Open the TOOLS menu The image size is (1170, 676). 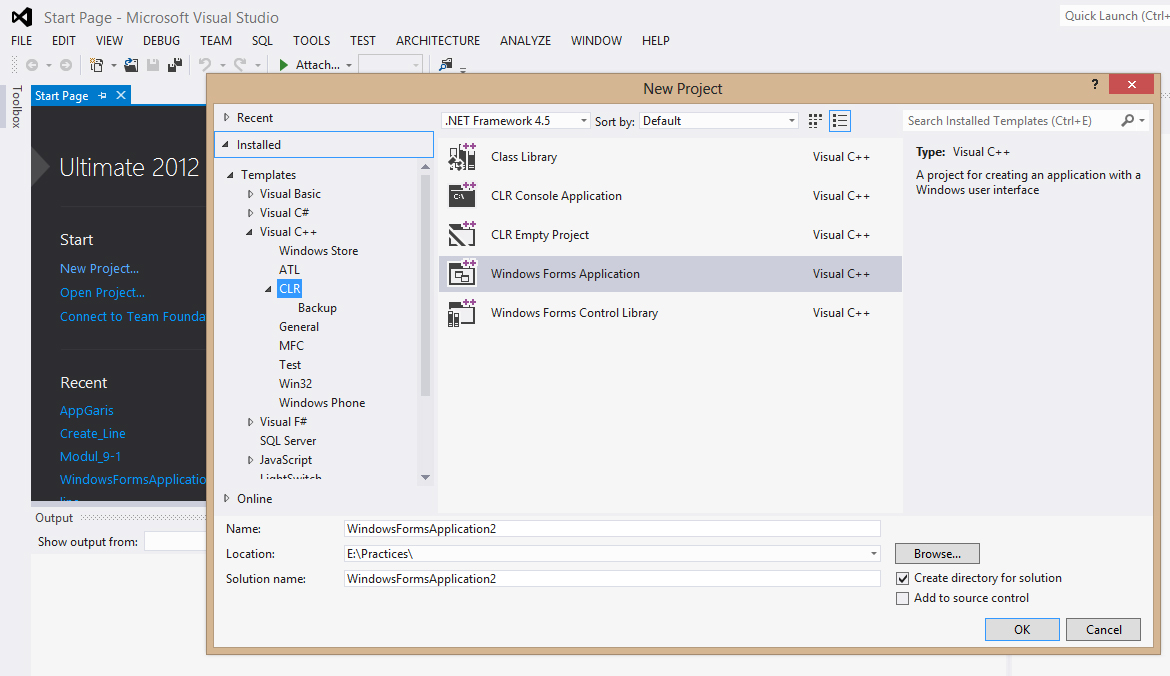tap(311, 40)
